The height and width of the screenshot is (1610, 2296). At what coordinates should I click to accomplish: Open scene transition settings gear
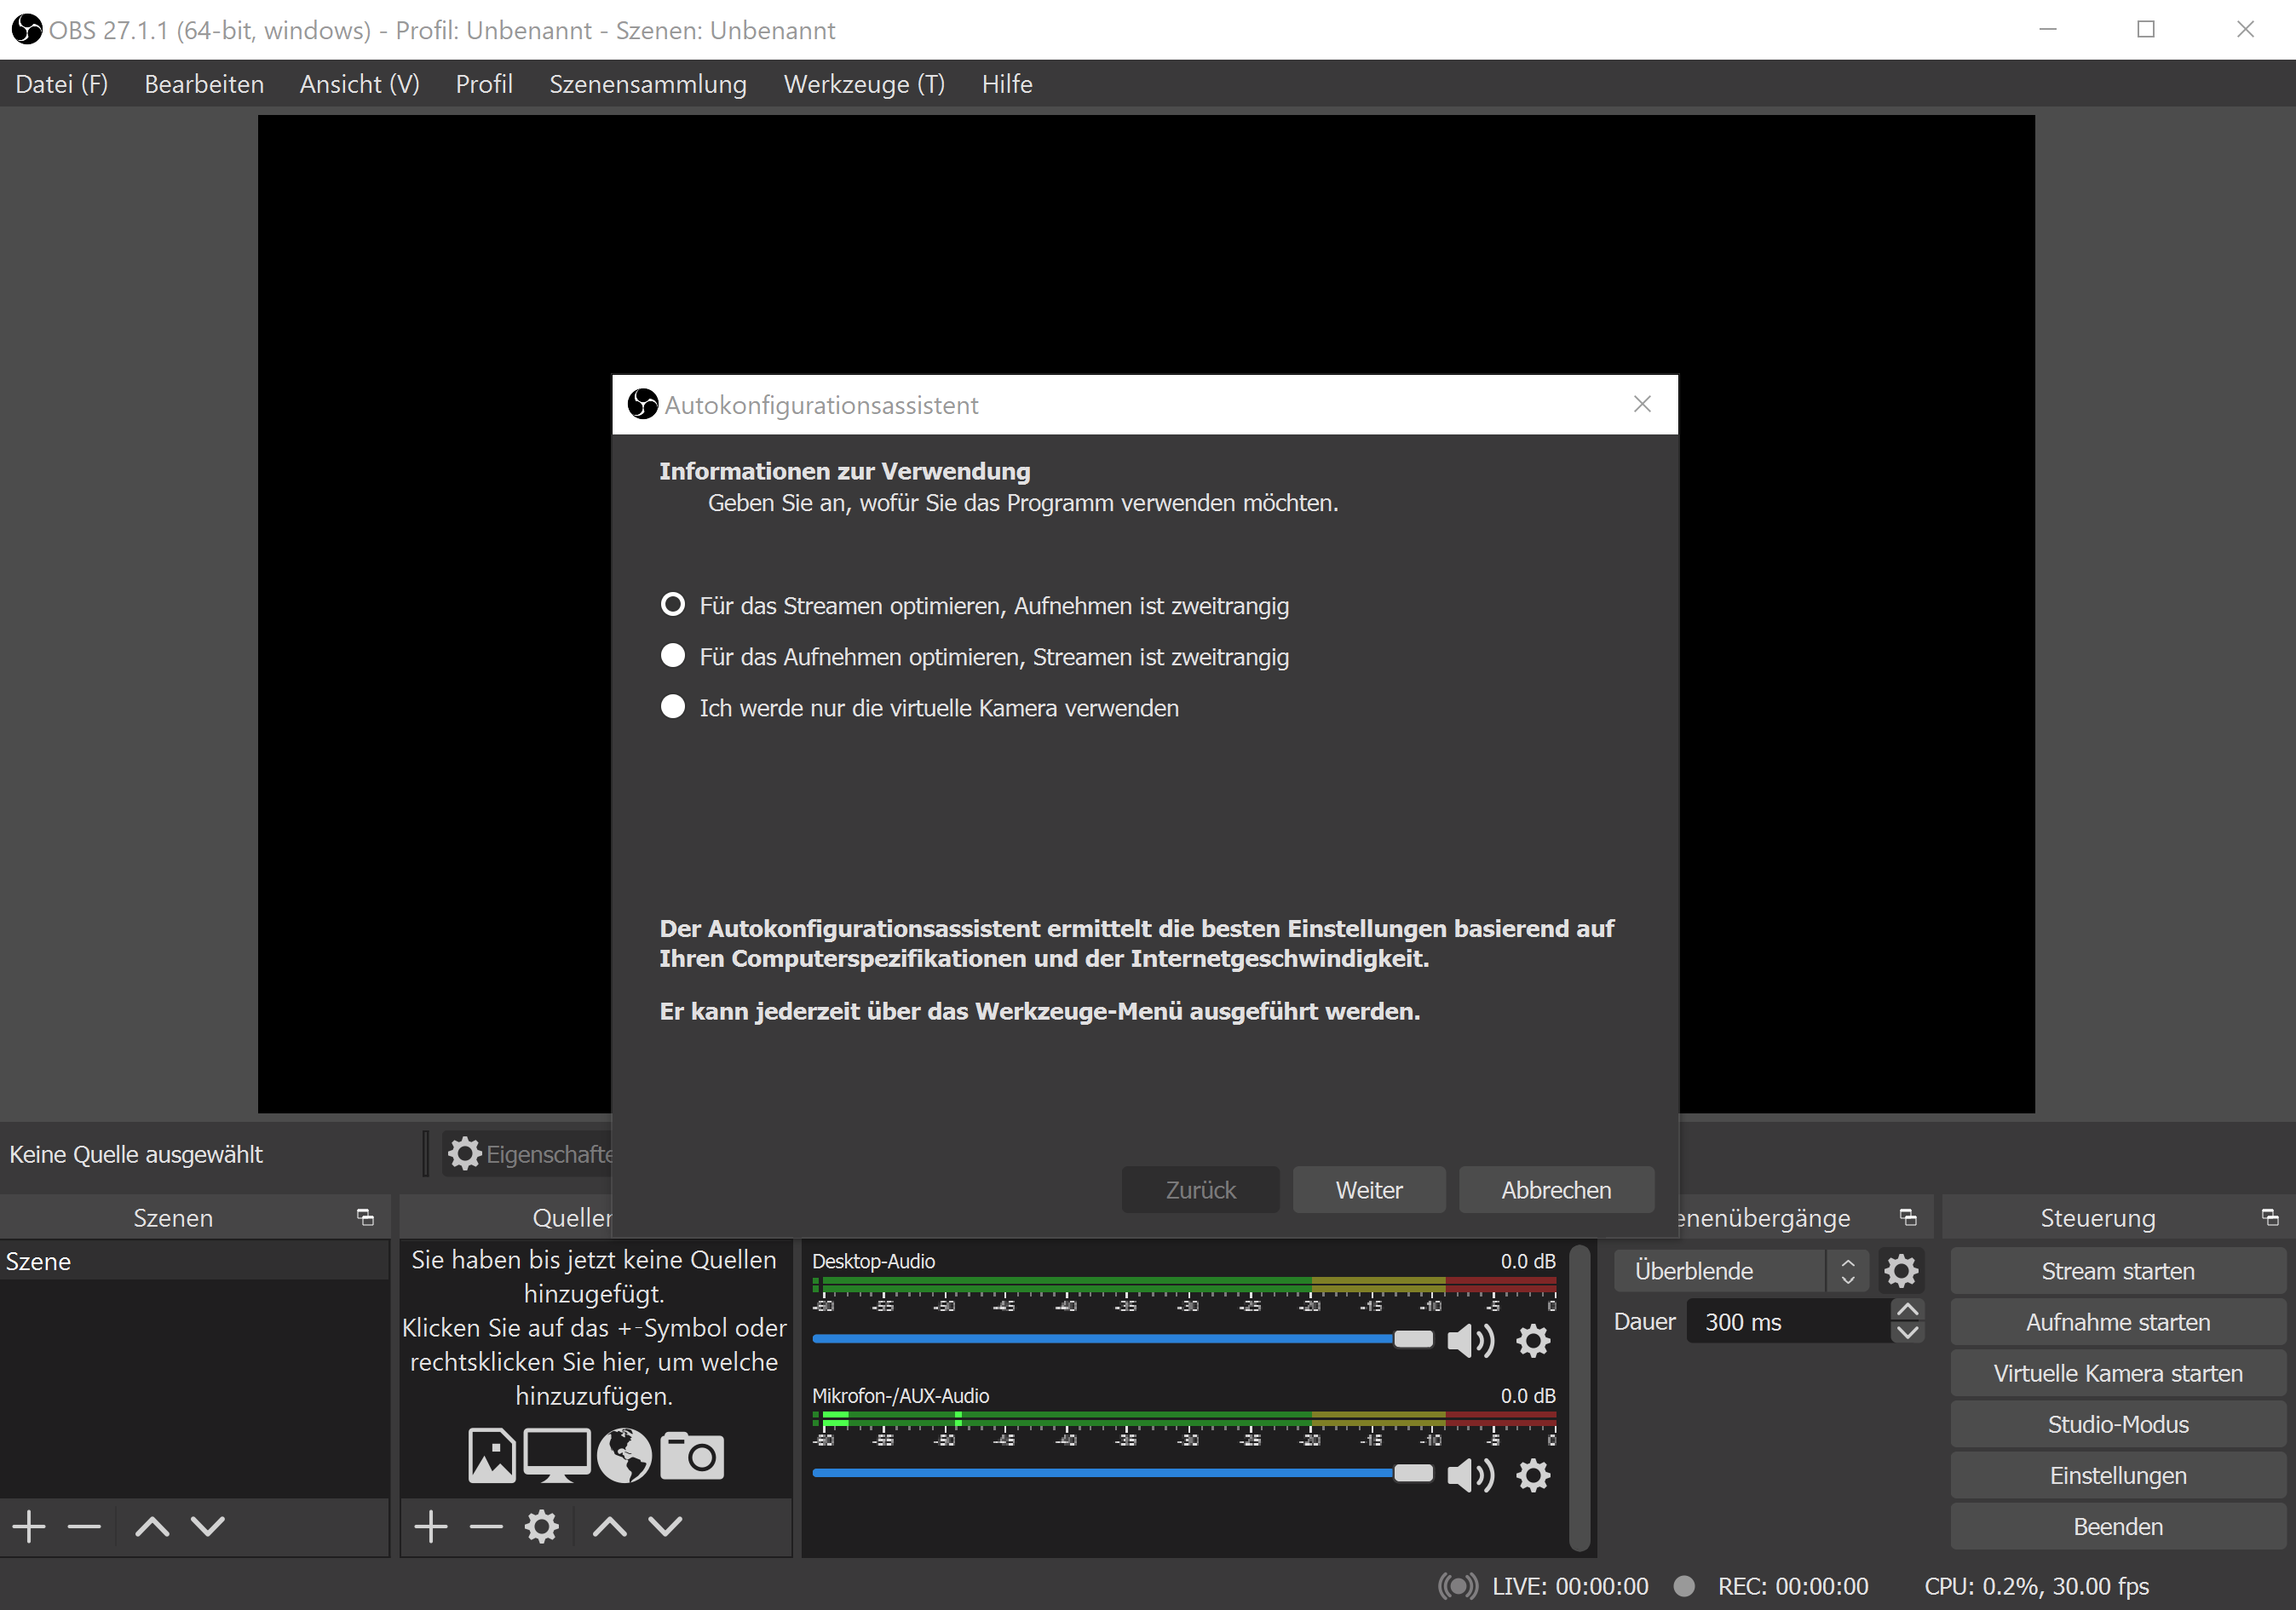(x=1901, y=1270)
